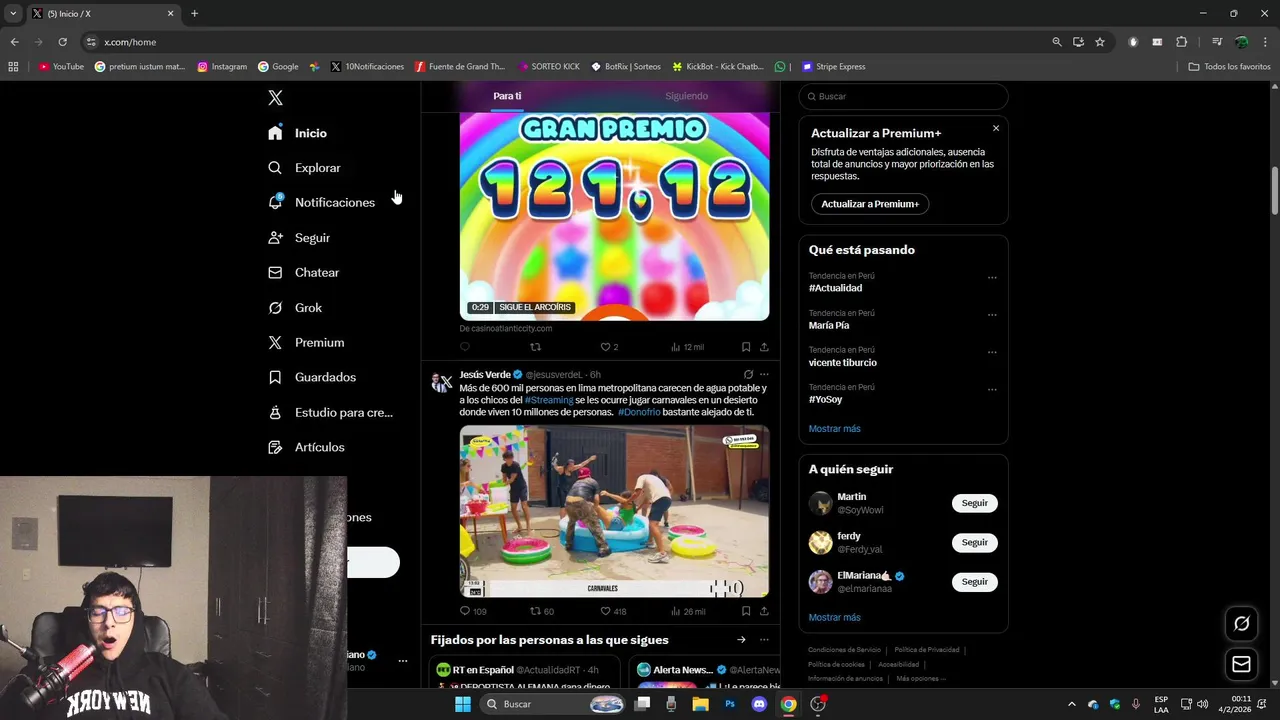Close the Premium+ upgrade card
This screenshot has height=720, width=1280.
coord(995,128)
